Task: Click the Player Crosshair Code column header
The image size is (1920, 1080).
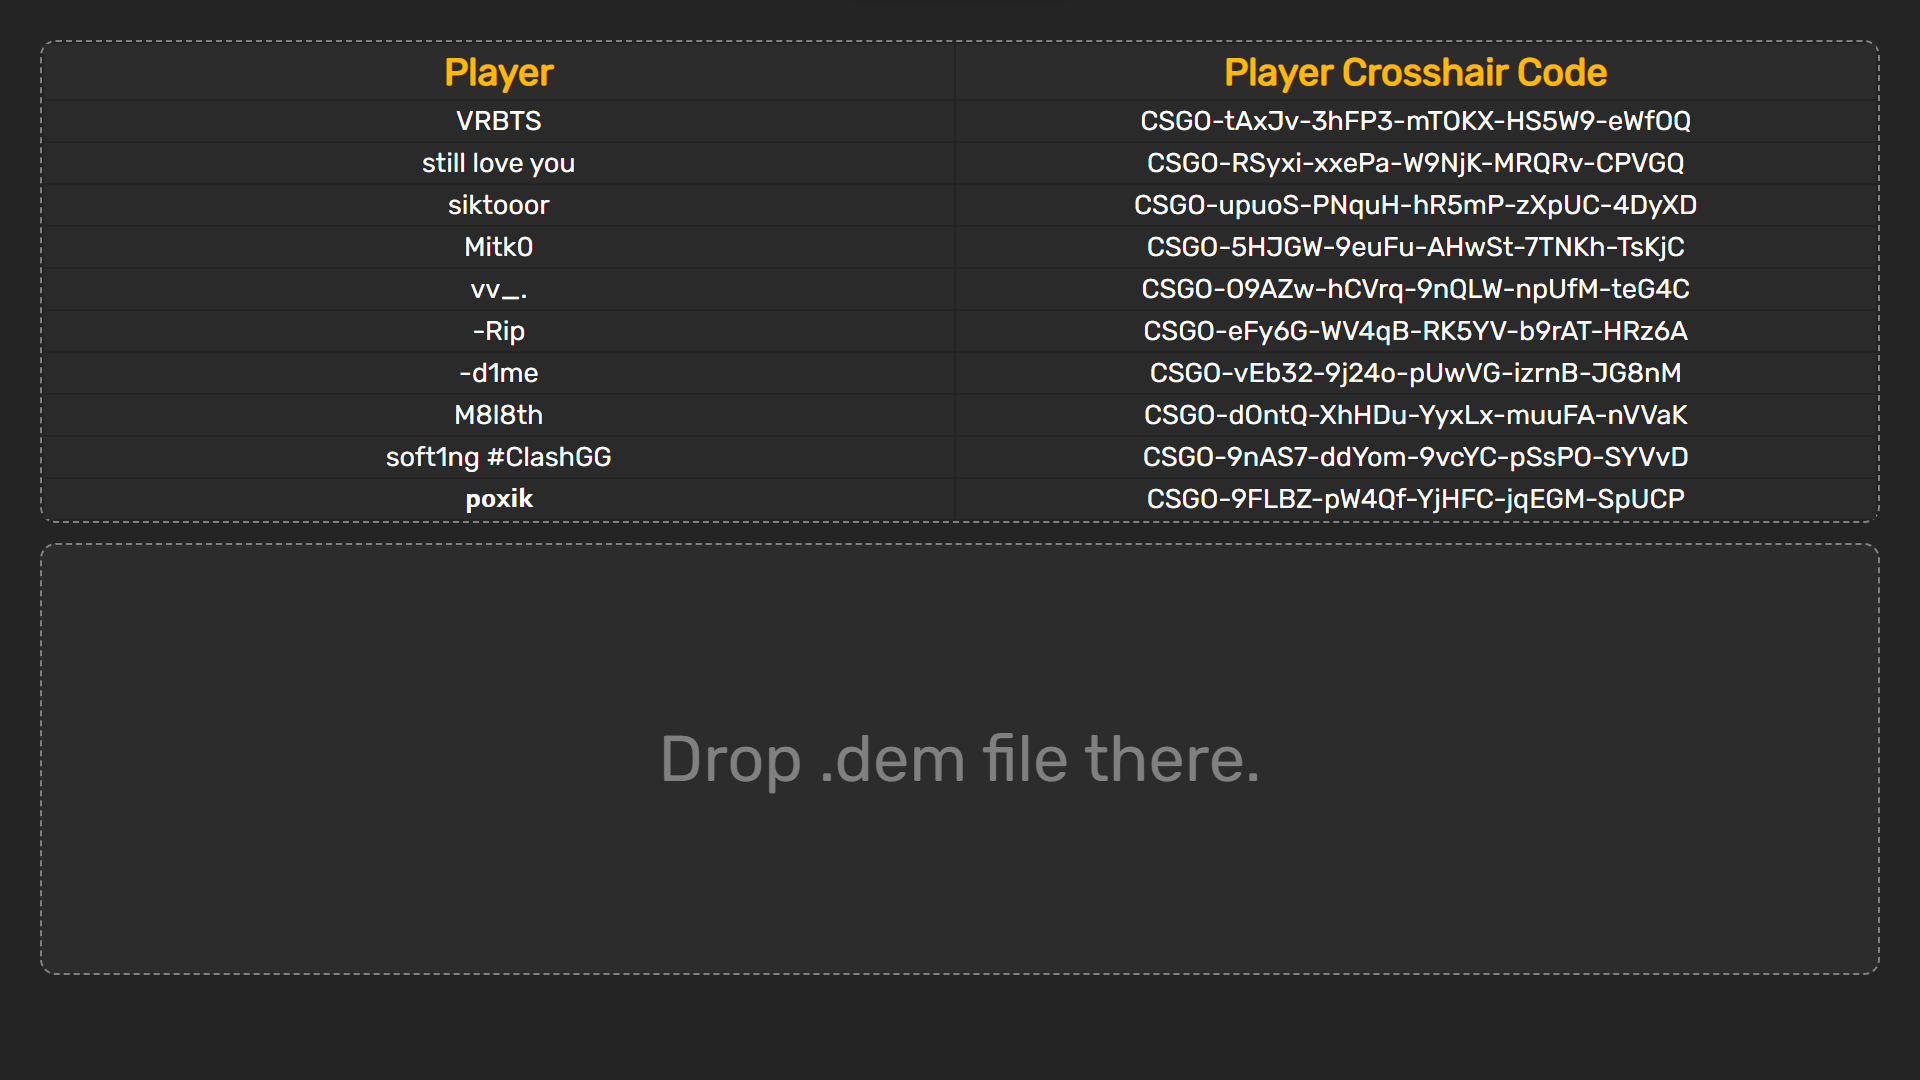Action: 1415,73
